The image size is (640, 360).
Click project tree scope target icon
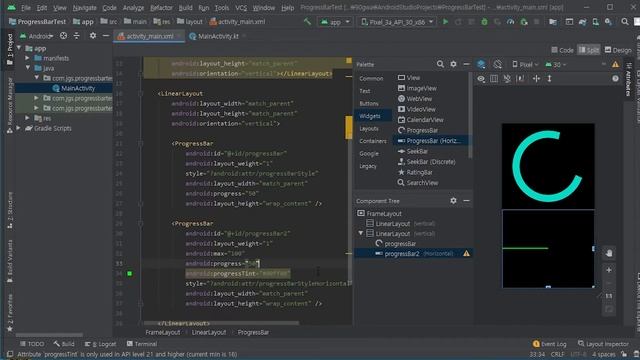[x=63, y=36]
